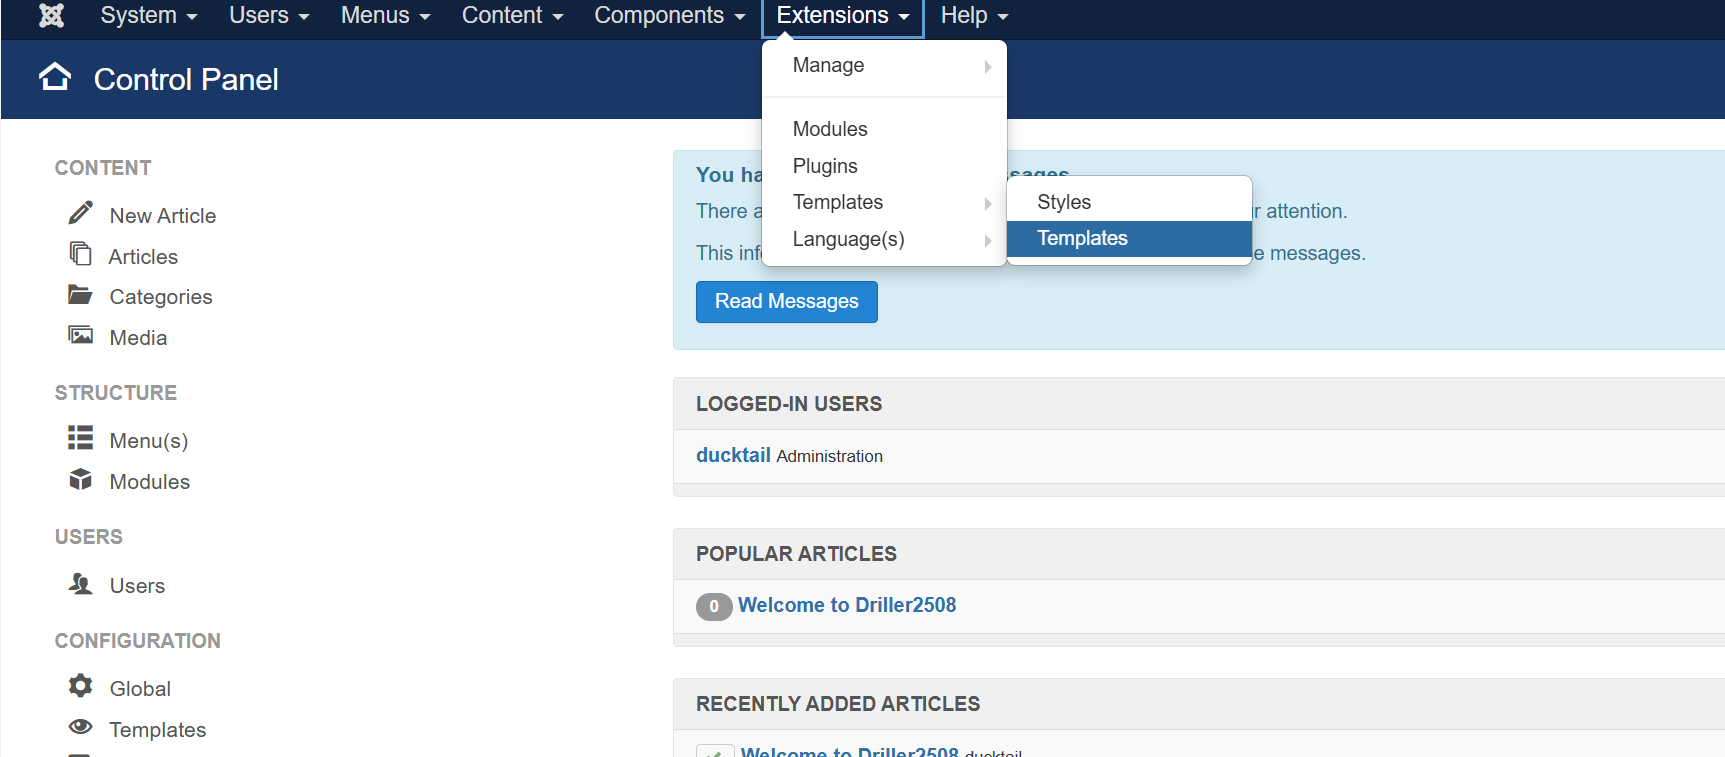
Task: Open the Categories sidebar link
Action: click(x=161, y=297)
